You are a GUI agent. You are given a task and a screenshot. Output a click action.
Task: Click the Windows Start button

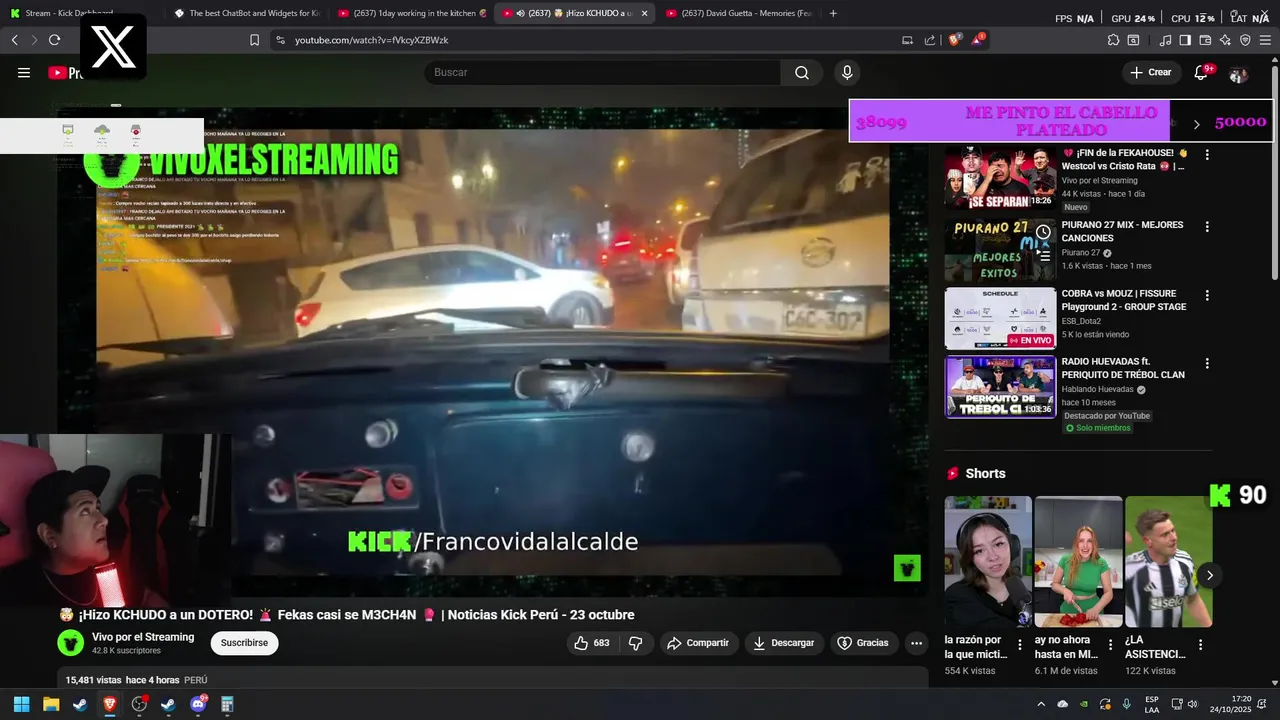[x=21, y=704]
